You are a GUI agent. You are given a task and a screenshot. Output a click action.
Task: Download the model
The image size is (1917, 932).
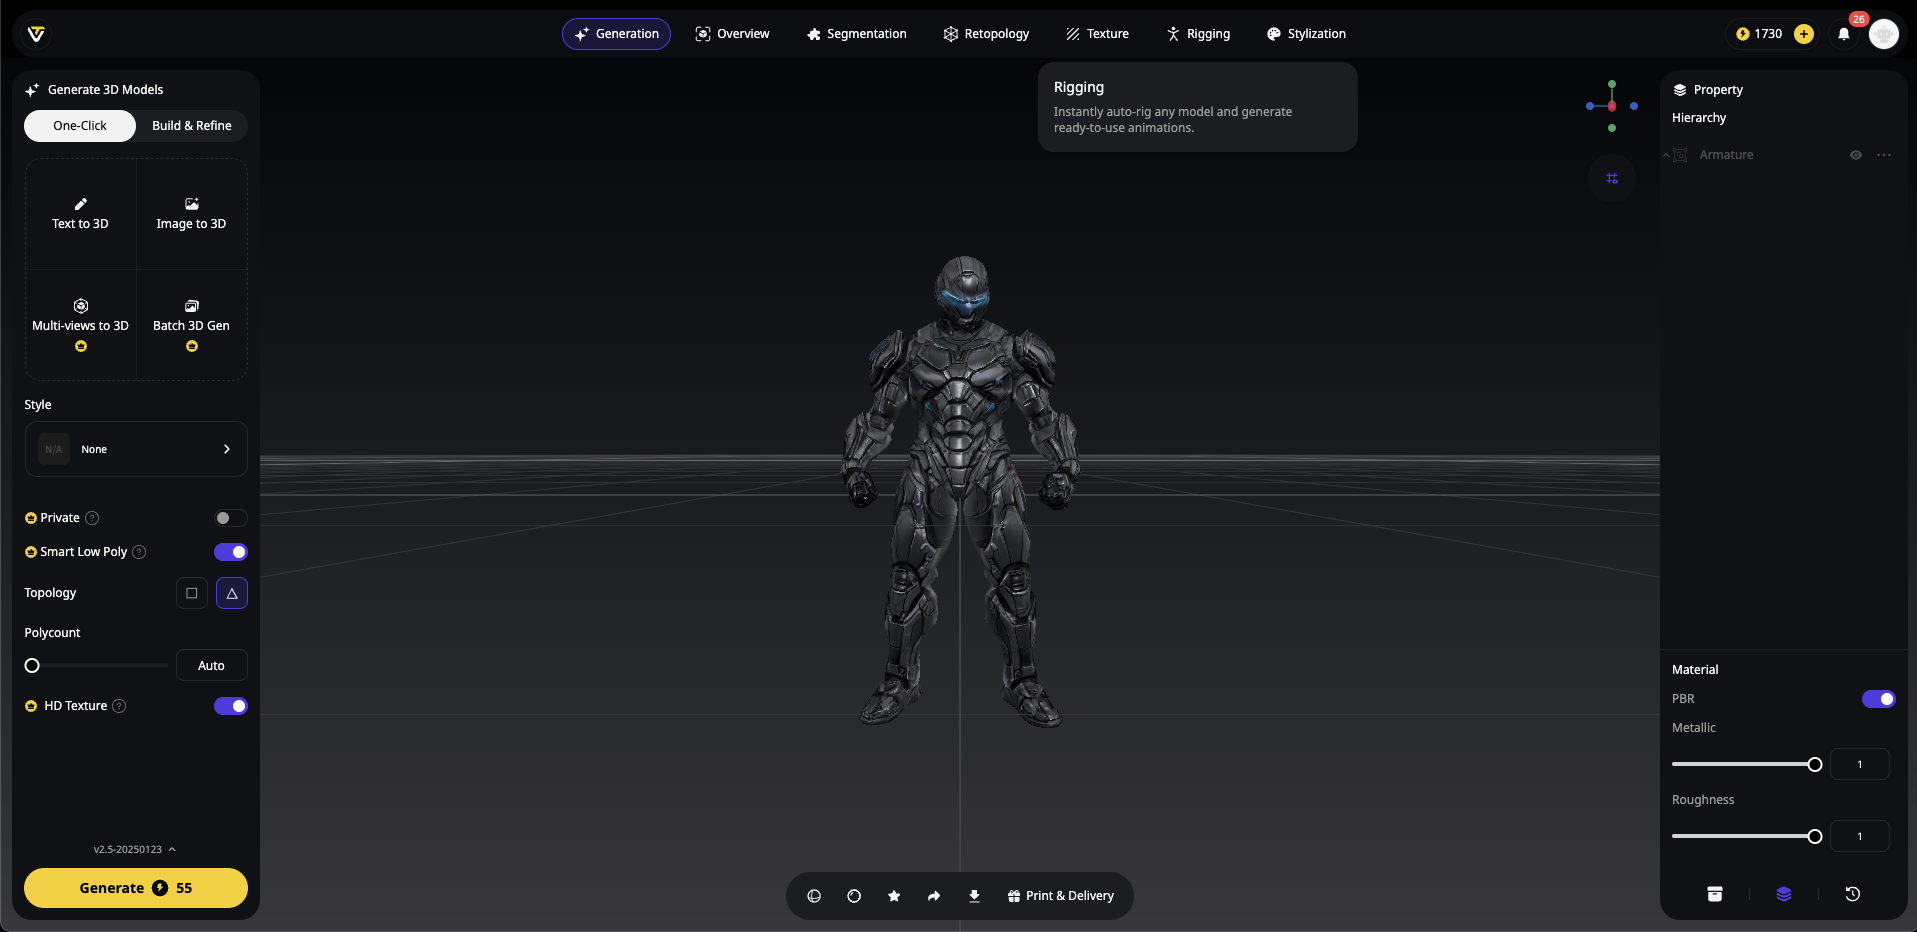pos(974,896)
